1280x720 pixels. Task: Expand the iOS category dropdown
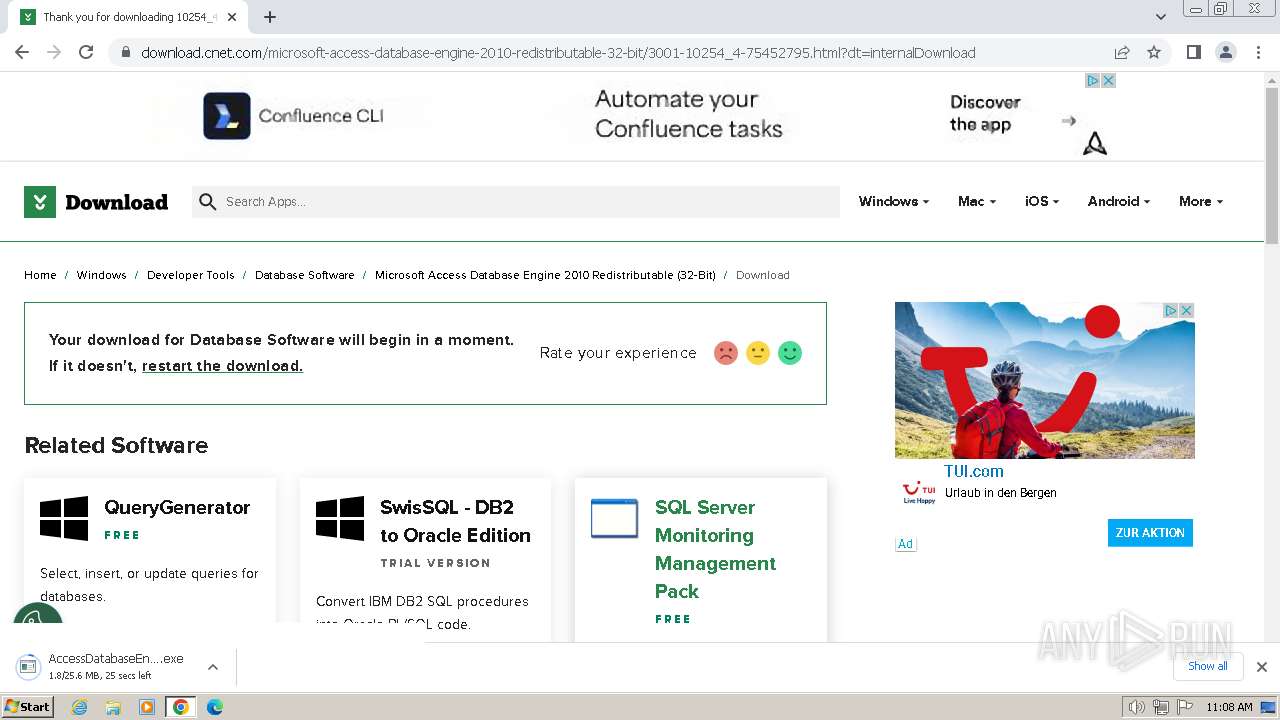(1041, 202)
